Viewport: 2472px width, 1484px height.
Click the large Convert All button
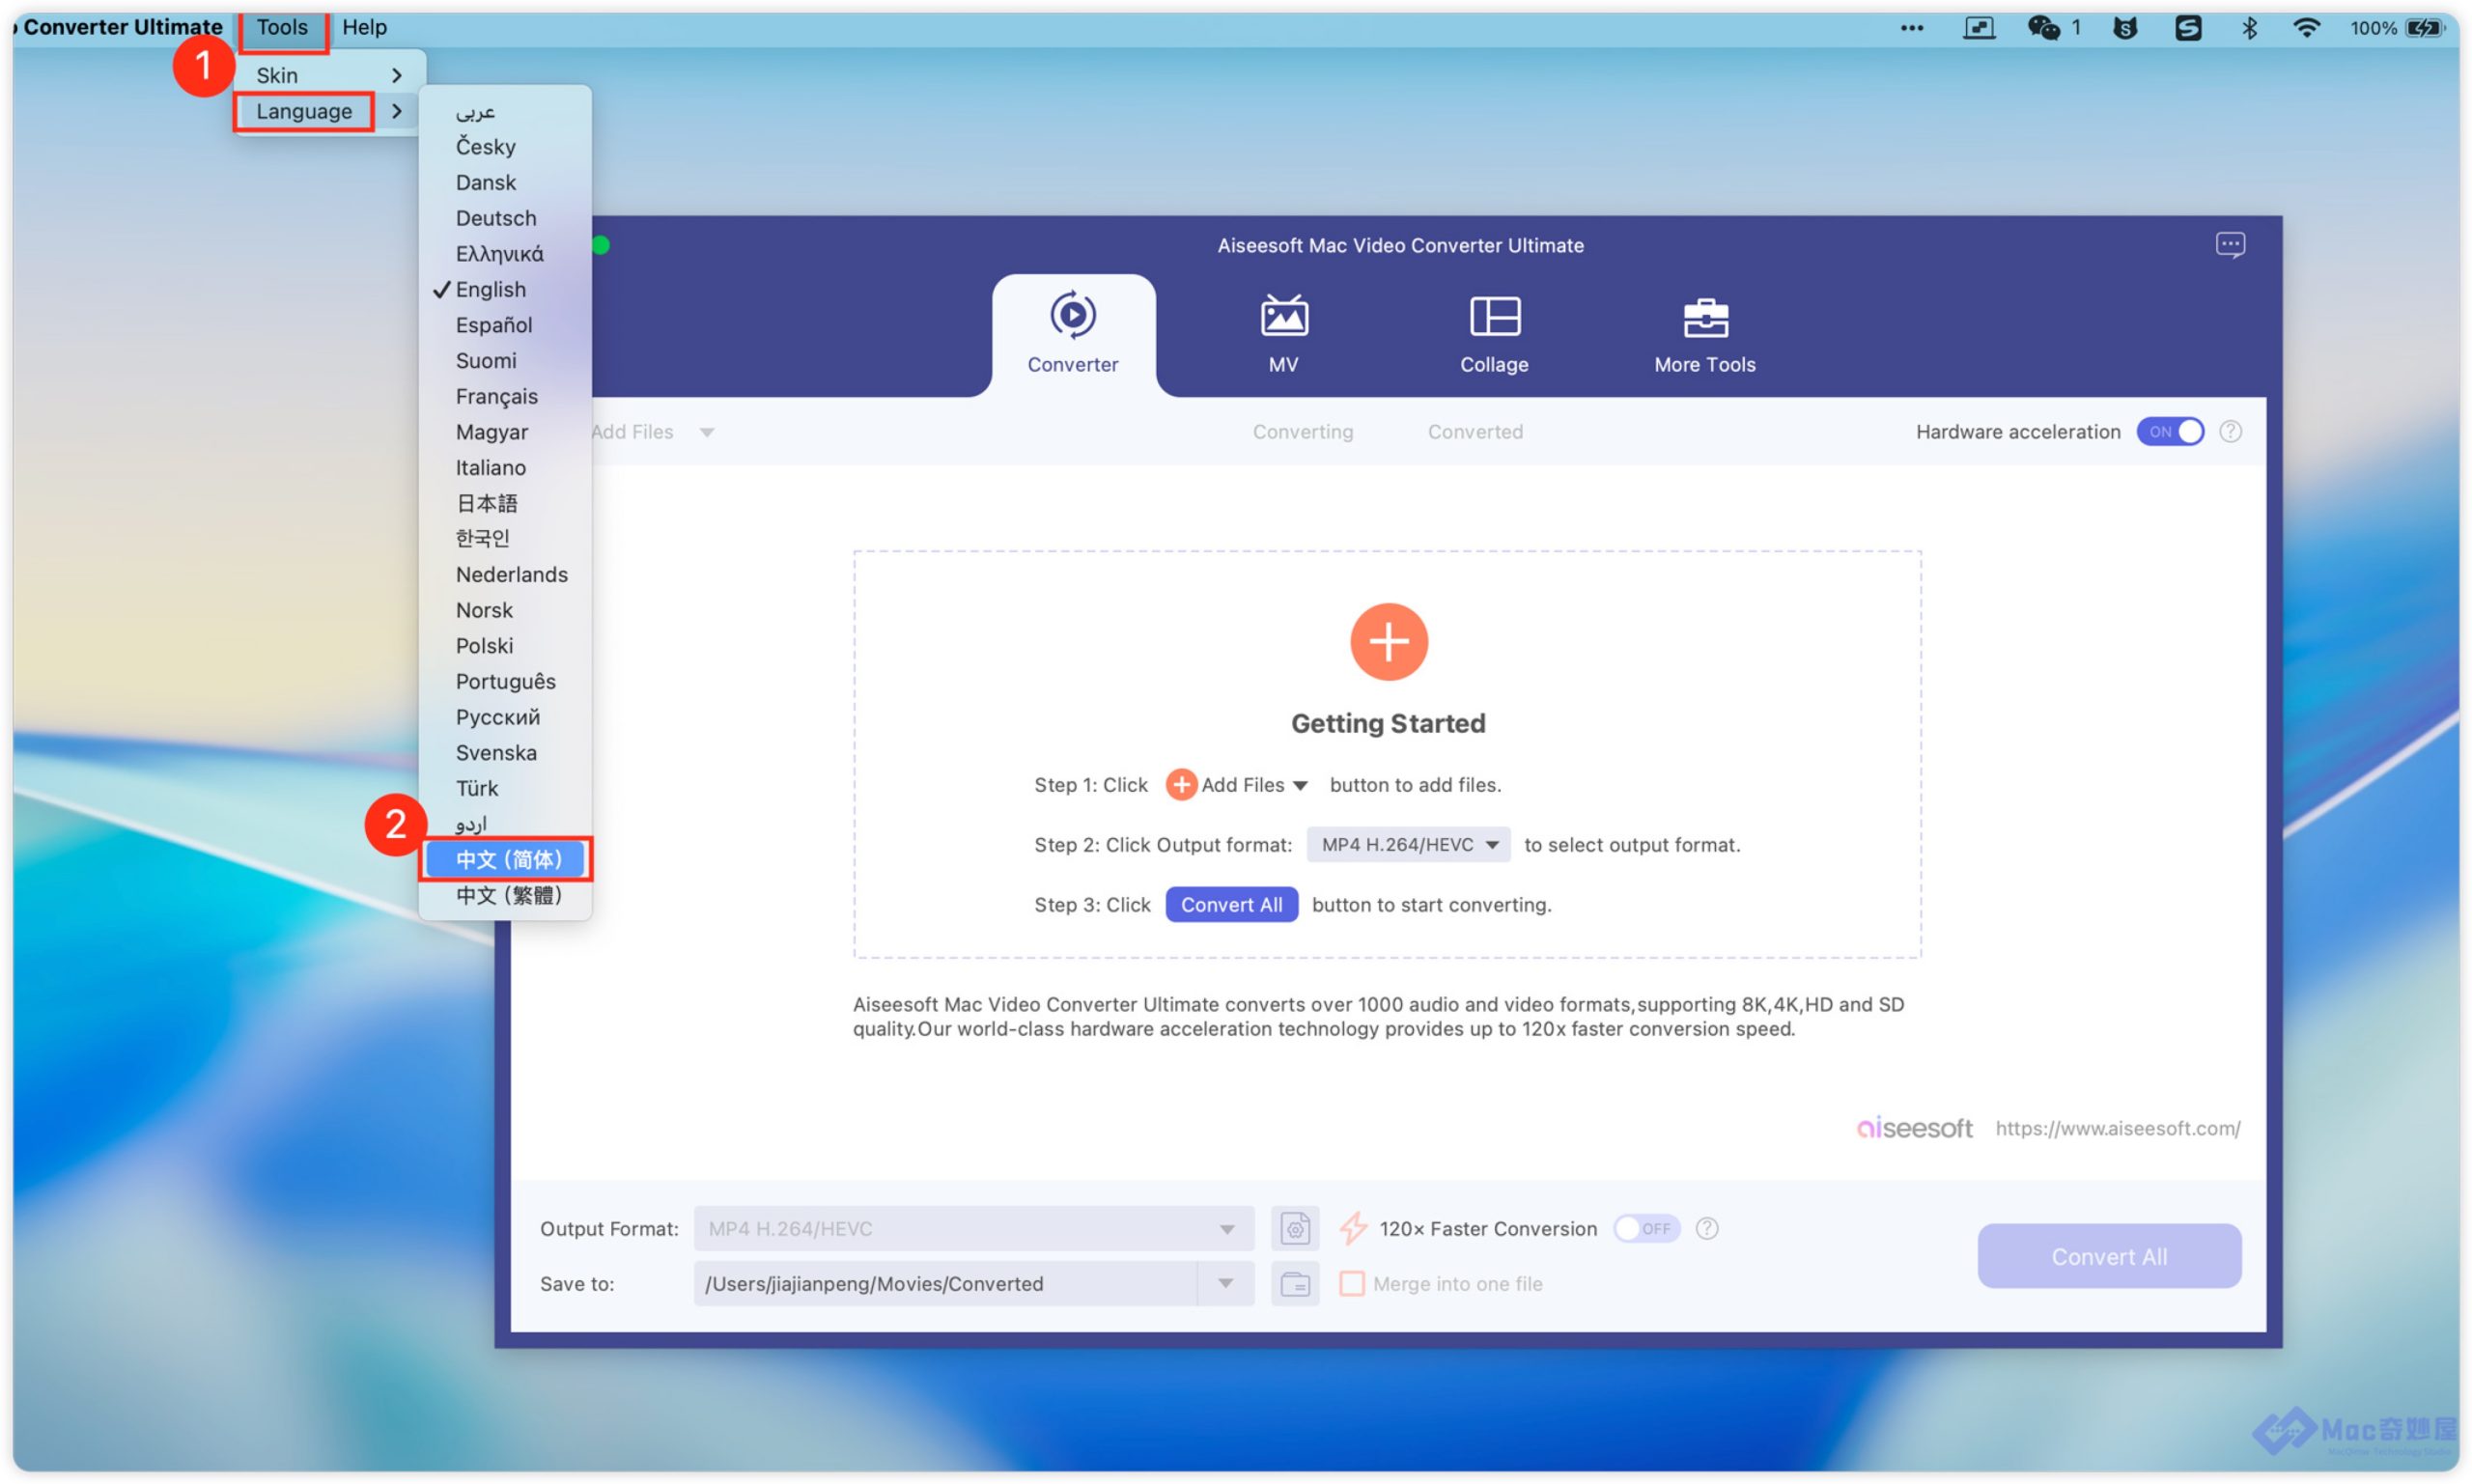click(x=2108, y=1256)
